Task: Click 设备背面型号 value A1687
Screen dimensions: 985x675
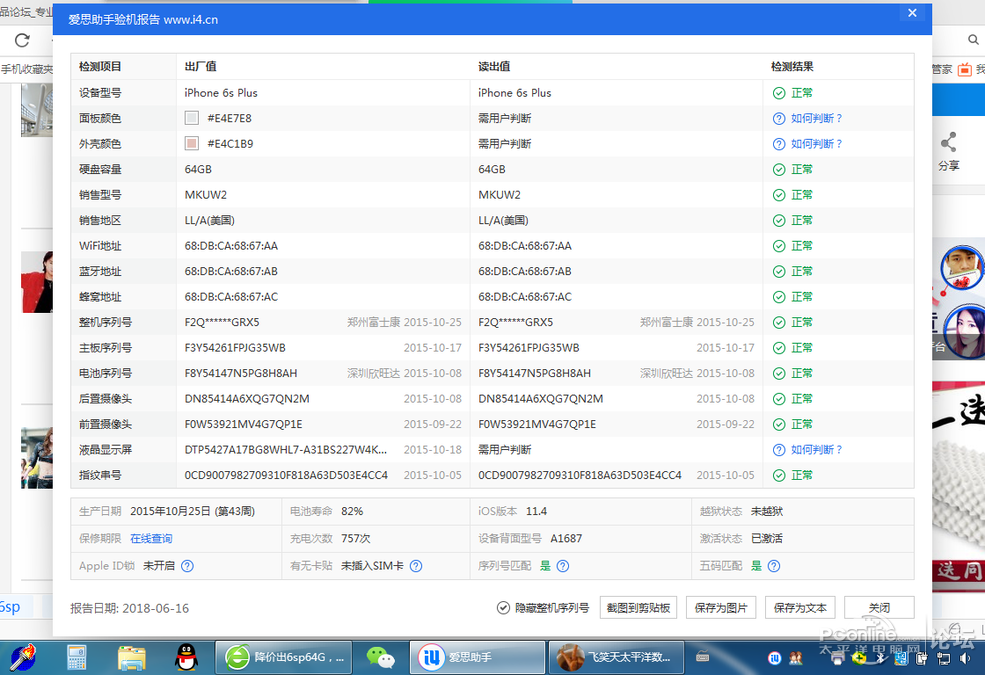Action: [x=566, y=539]
